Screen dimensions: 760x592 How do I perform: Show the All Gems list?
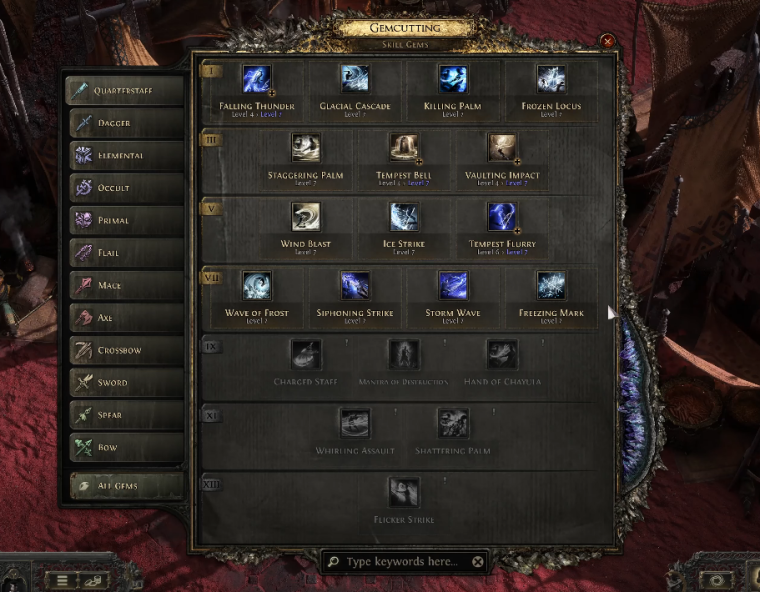click(x=127, y=485)
